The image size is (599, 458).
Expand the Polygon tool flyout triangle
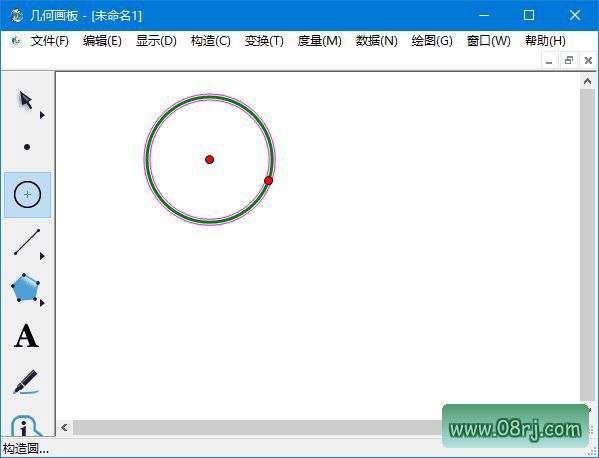tap(42, 303)
